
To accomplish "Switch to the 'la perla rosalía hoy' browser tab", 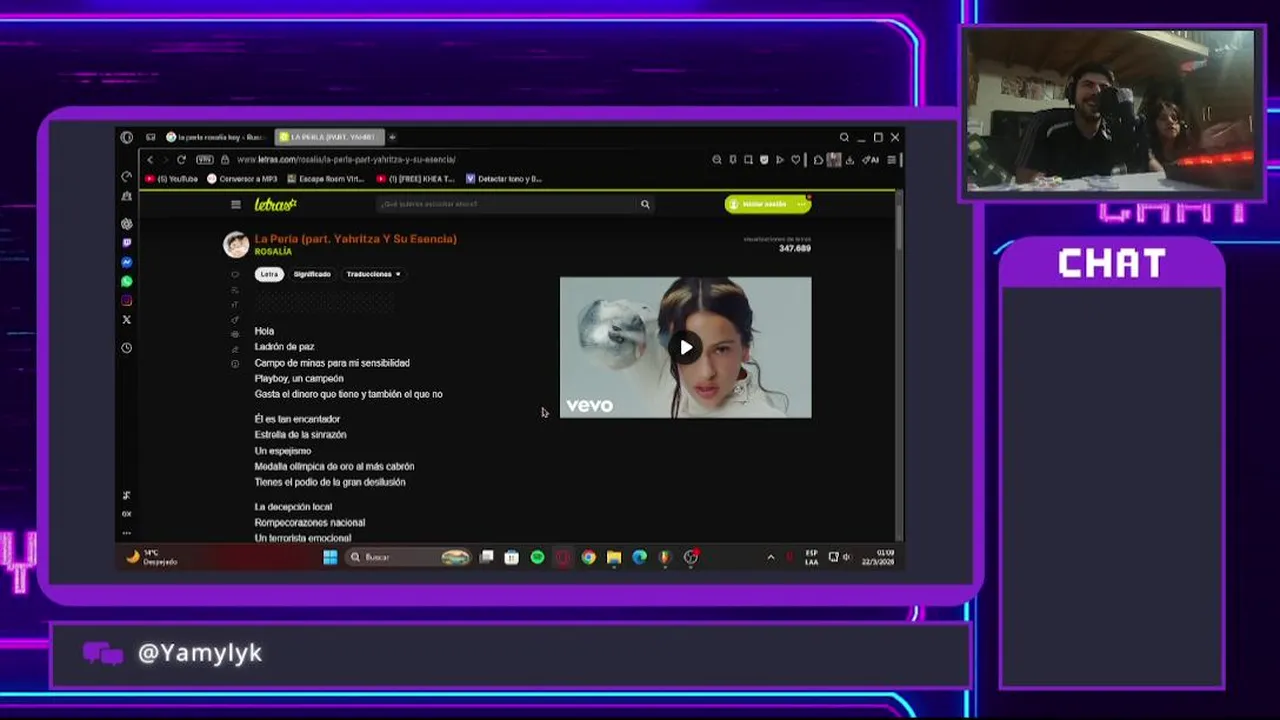I will [215, 137].
